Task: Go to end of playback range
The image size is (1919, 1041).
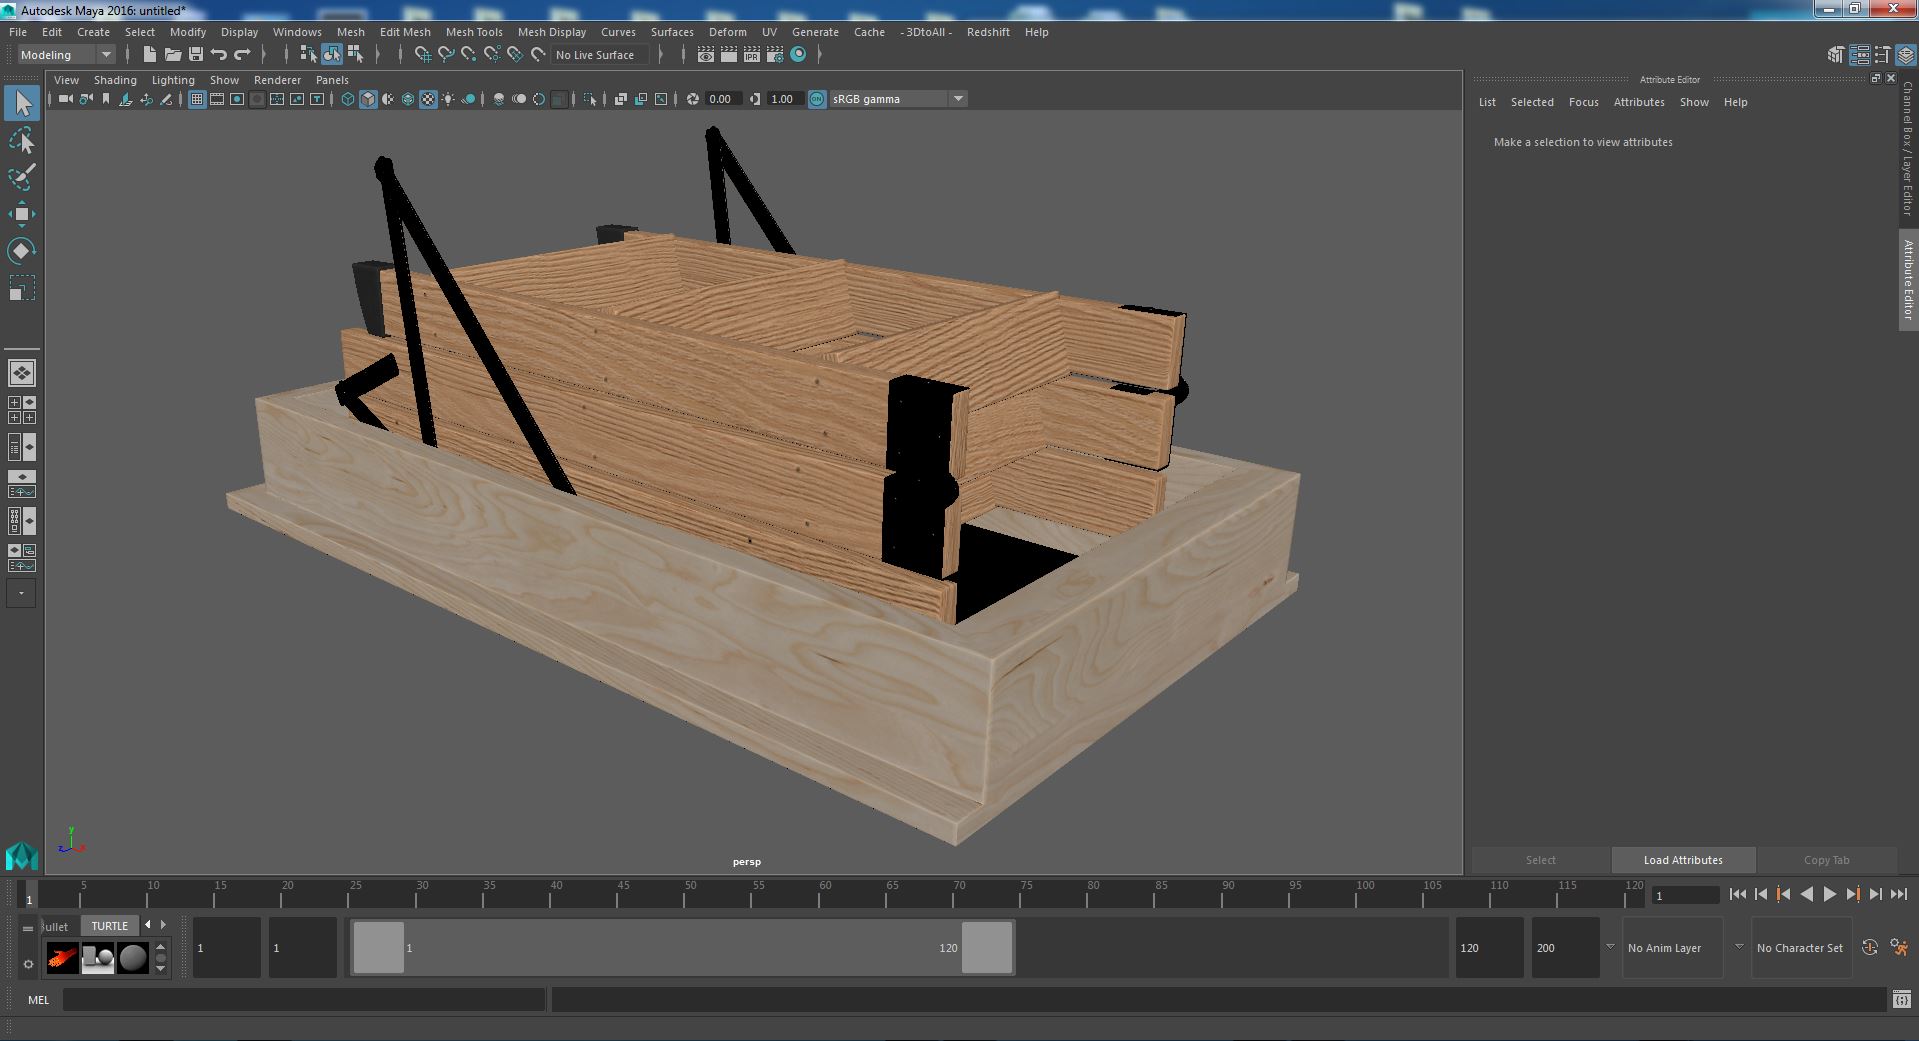Action: point(1898,895)
